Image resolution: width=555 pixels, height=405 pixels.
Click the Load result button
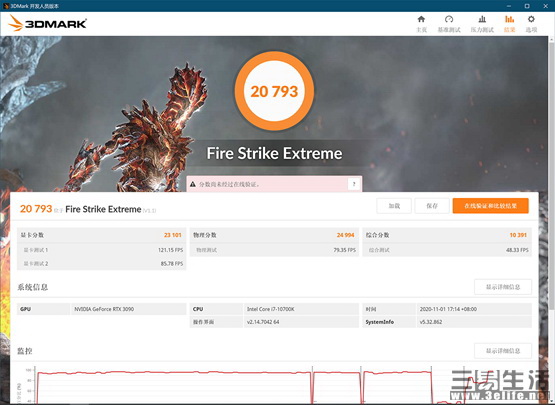coord(394,206)
